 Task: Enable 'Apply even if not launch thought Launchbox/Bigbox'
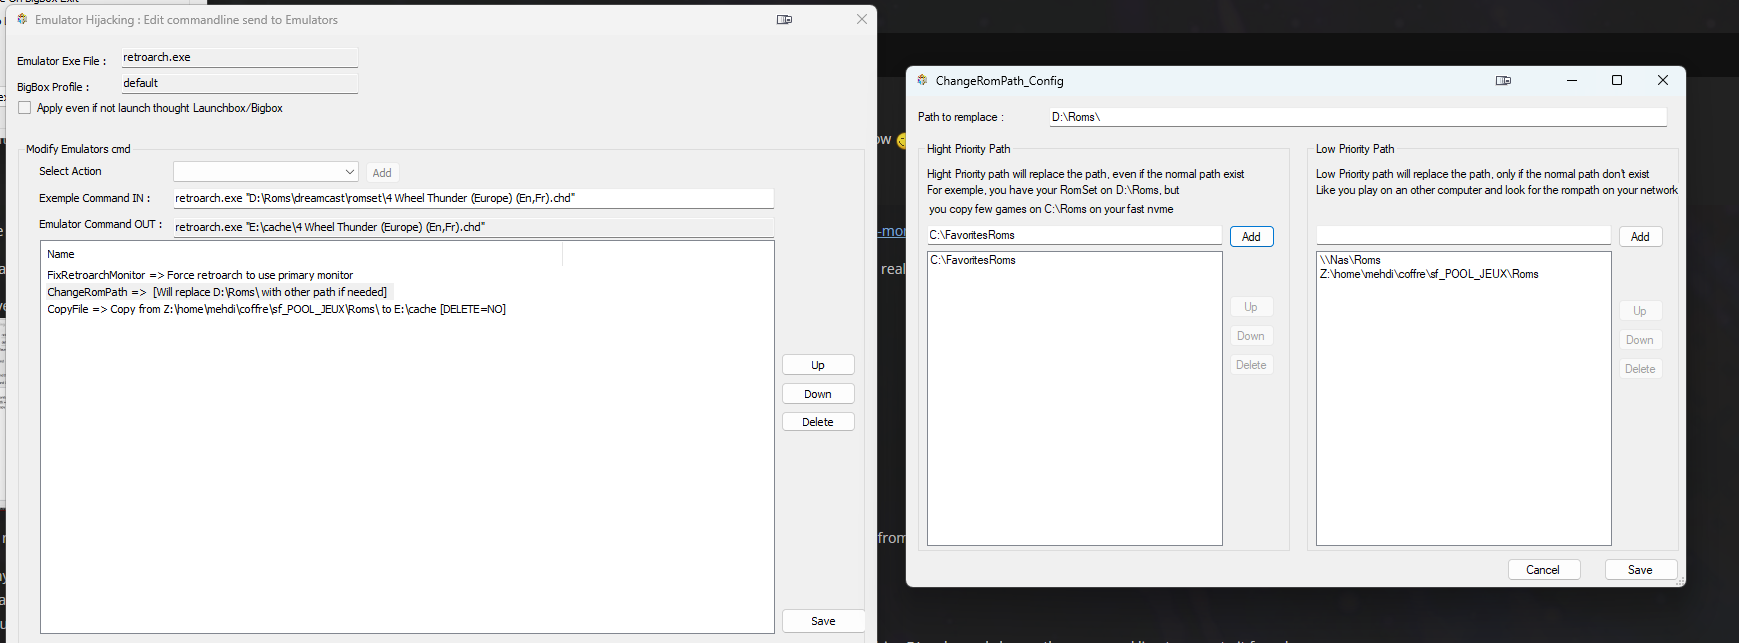pyautogui.click(x=25, y=108)
